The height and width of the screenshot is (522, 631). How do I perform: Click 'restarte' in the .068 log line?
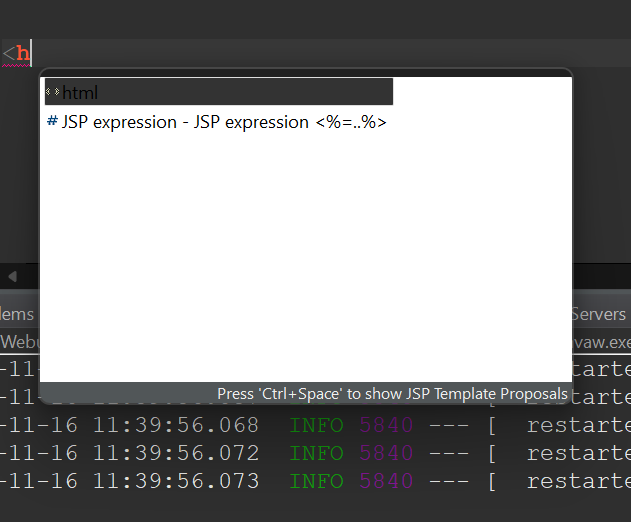click(x=578, y=425)
